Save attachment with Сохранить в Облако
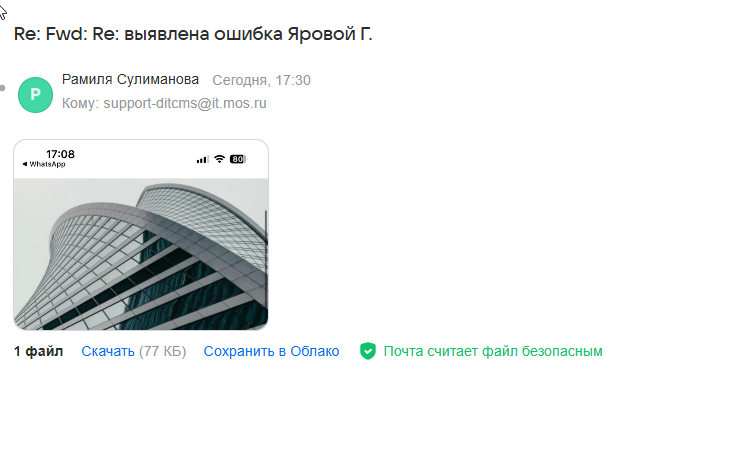This screenshot has height=459, width=730. (271, 351)
